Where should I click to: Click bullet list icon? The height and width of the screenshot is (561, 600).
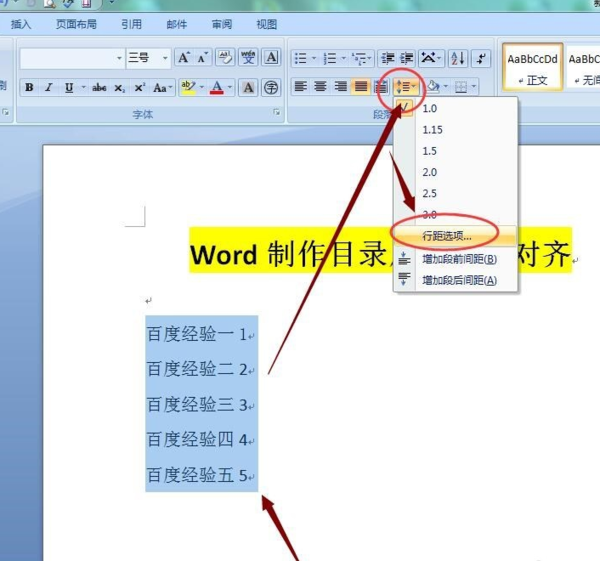[301, 58]
